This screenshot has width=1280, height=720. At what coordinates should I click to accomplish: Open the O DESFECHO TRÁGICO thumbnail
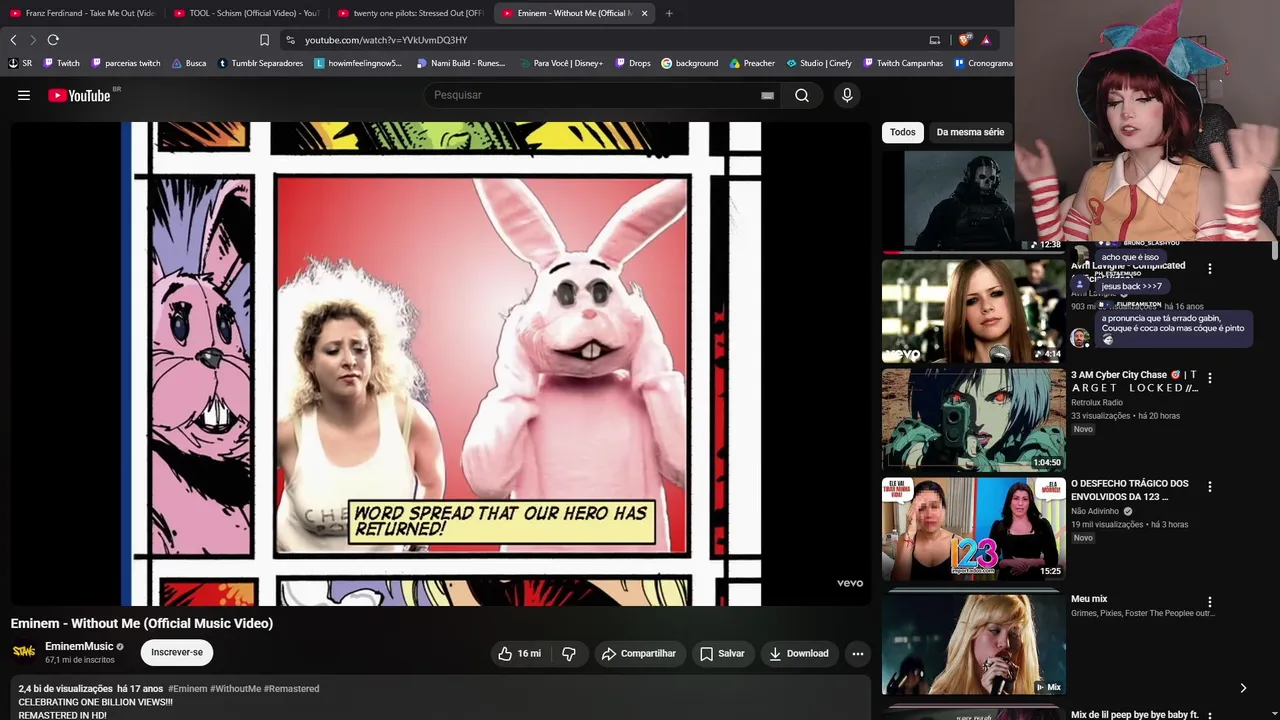[x=973, y=529]
